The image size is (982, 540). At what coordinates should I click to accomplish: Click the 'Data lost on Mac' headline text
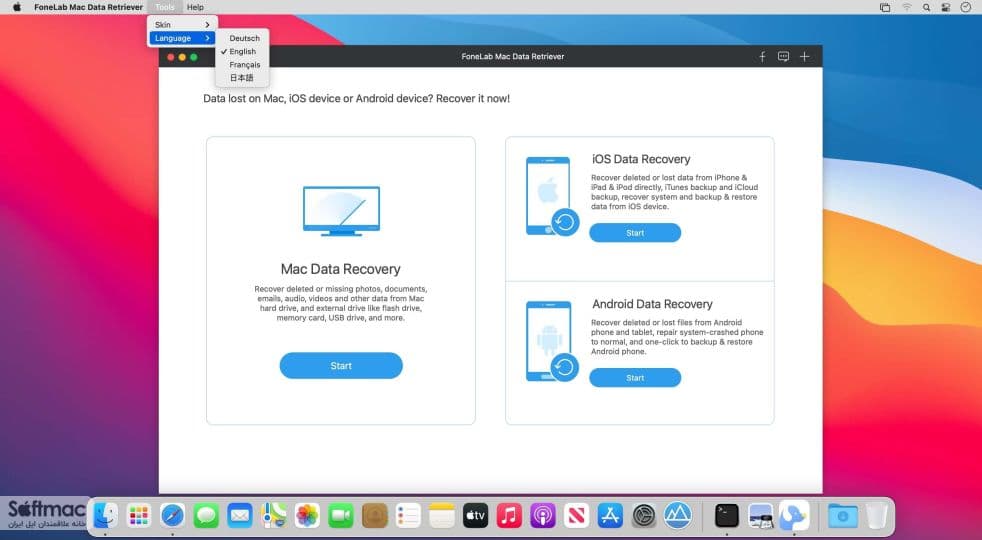tap(356, 98)
